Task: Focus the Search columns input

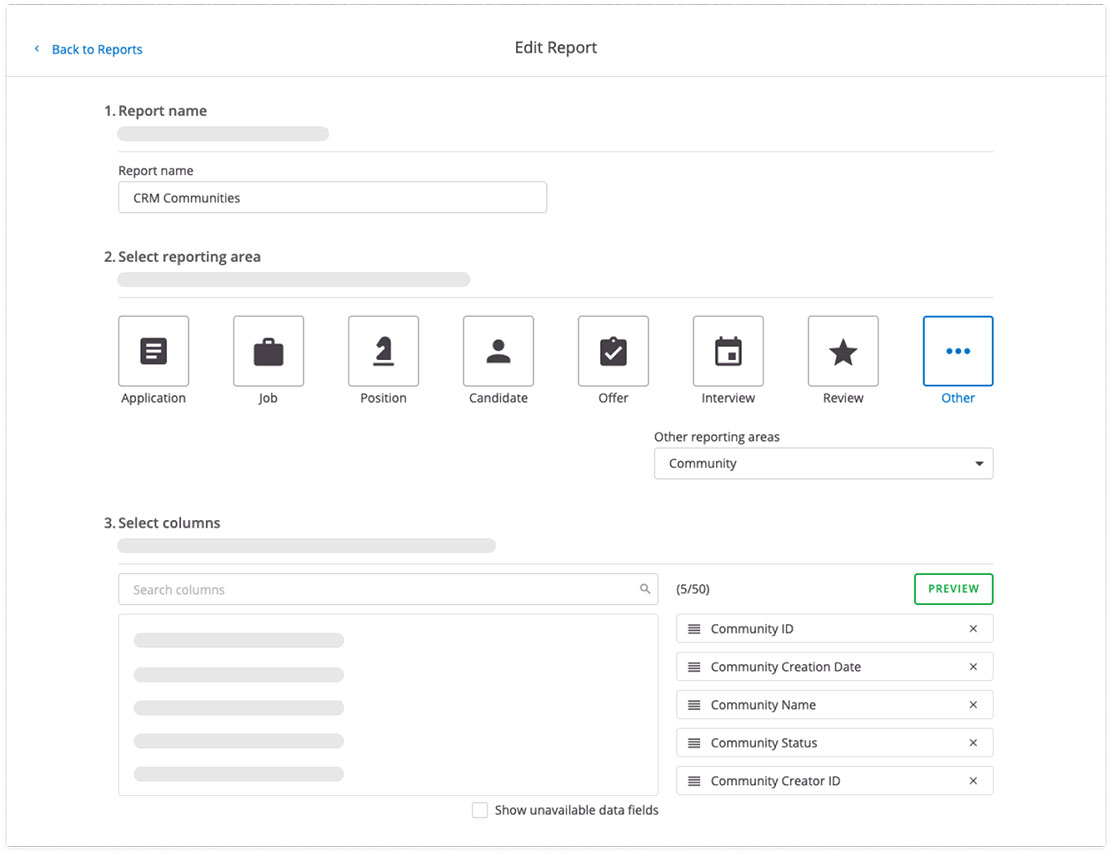Action: (x=380, y=590)
